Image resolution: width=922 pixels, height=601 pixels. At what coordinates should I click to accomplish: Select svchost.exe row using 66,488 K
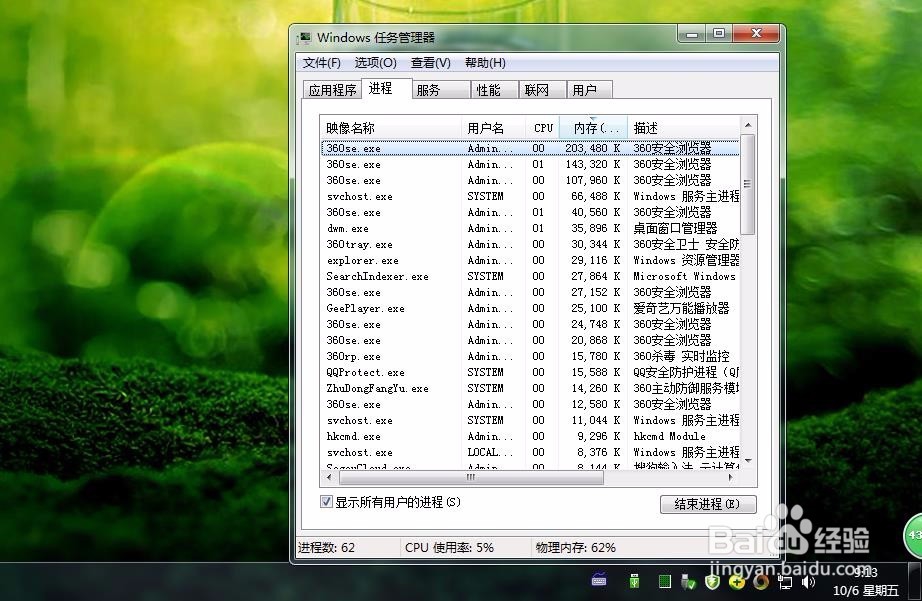tap(530, 196)
